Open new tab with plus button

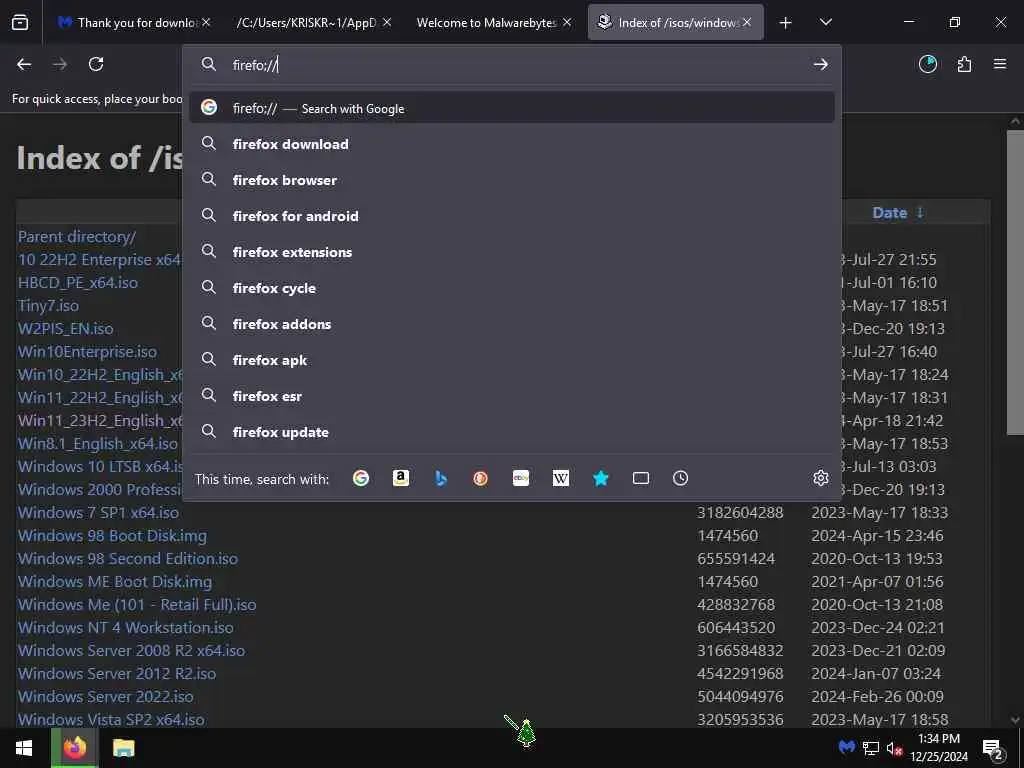coord(786,23)
